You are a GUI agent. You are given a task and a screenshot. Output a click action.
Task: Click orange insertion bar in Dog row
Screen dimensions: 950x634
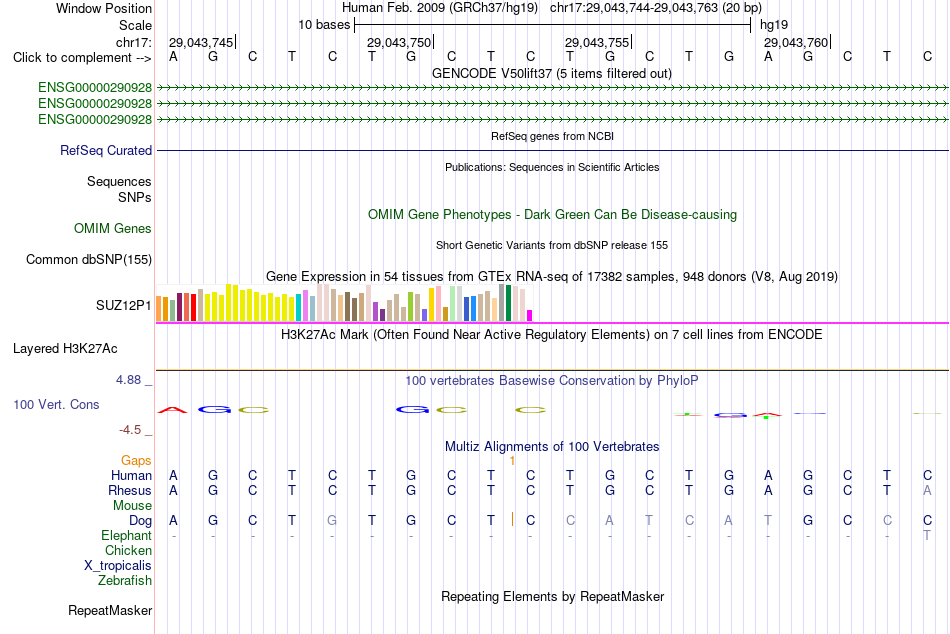513,519
